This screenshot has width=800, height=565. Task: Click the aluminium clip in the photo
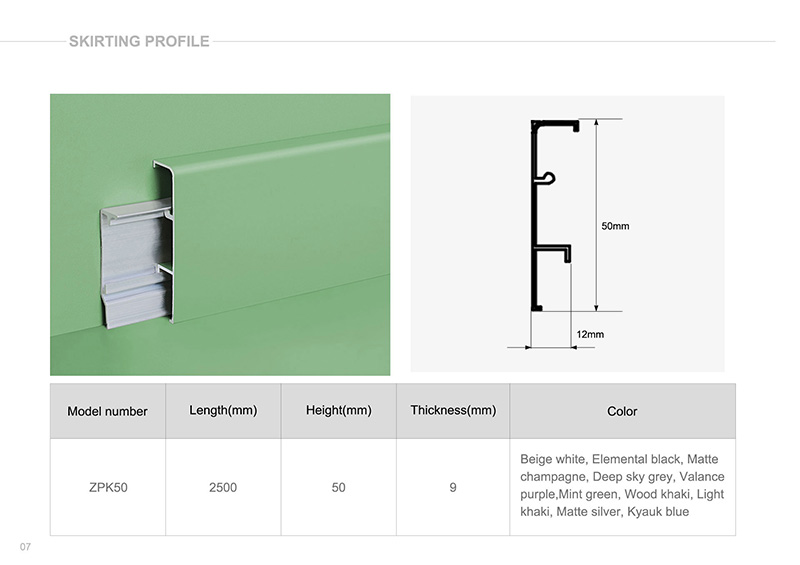coord(138,265)
